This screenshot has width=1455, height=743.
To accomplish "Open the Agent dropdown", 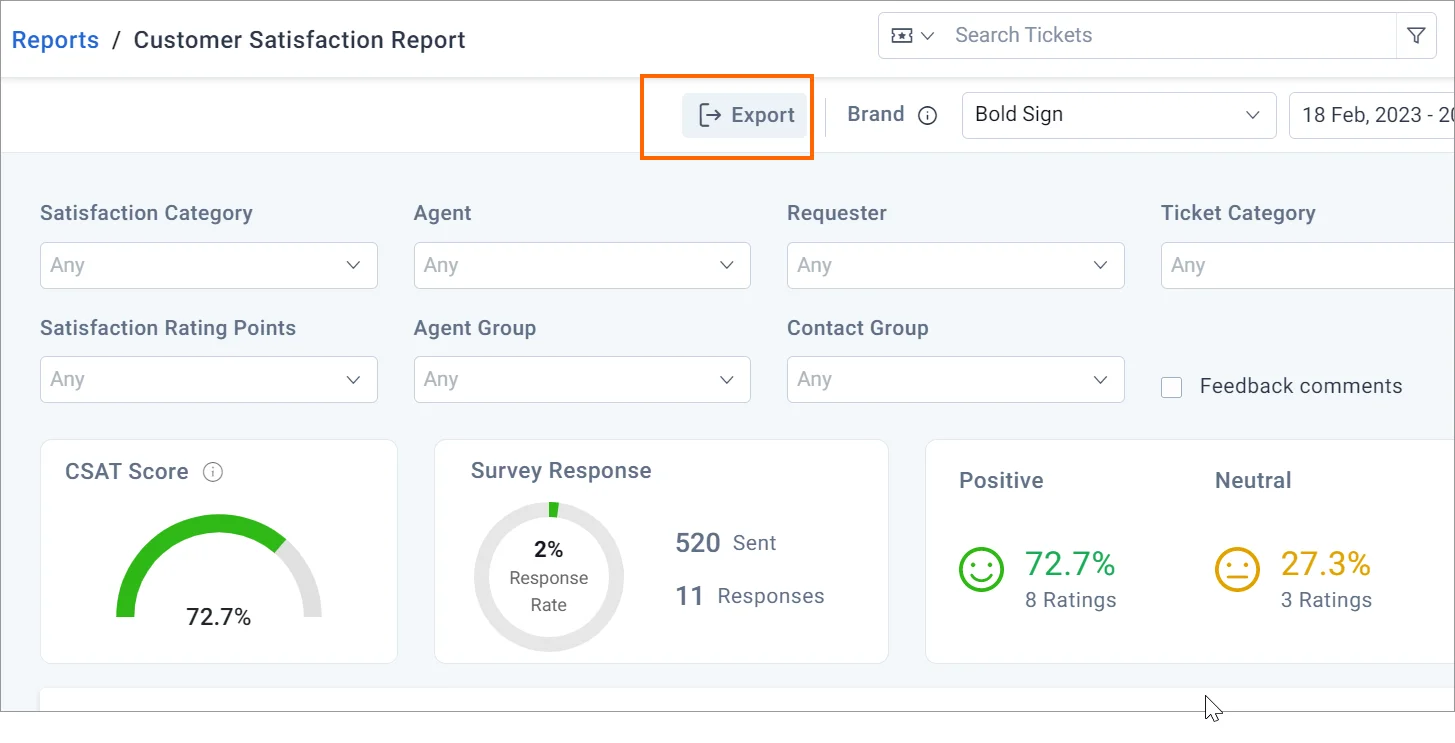I will (x=582, y=265).
